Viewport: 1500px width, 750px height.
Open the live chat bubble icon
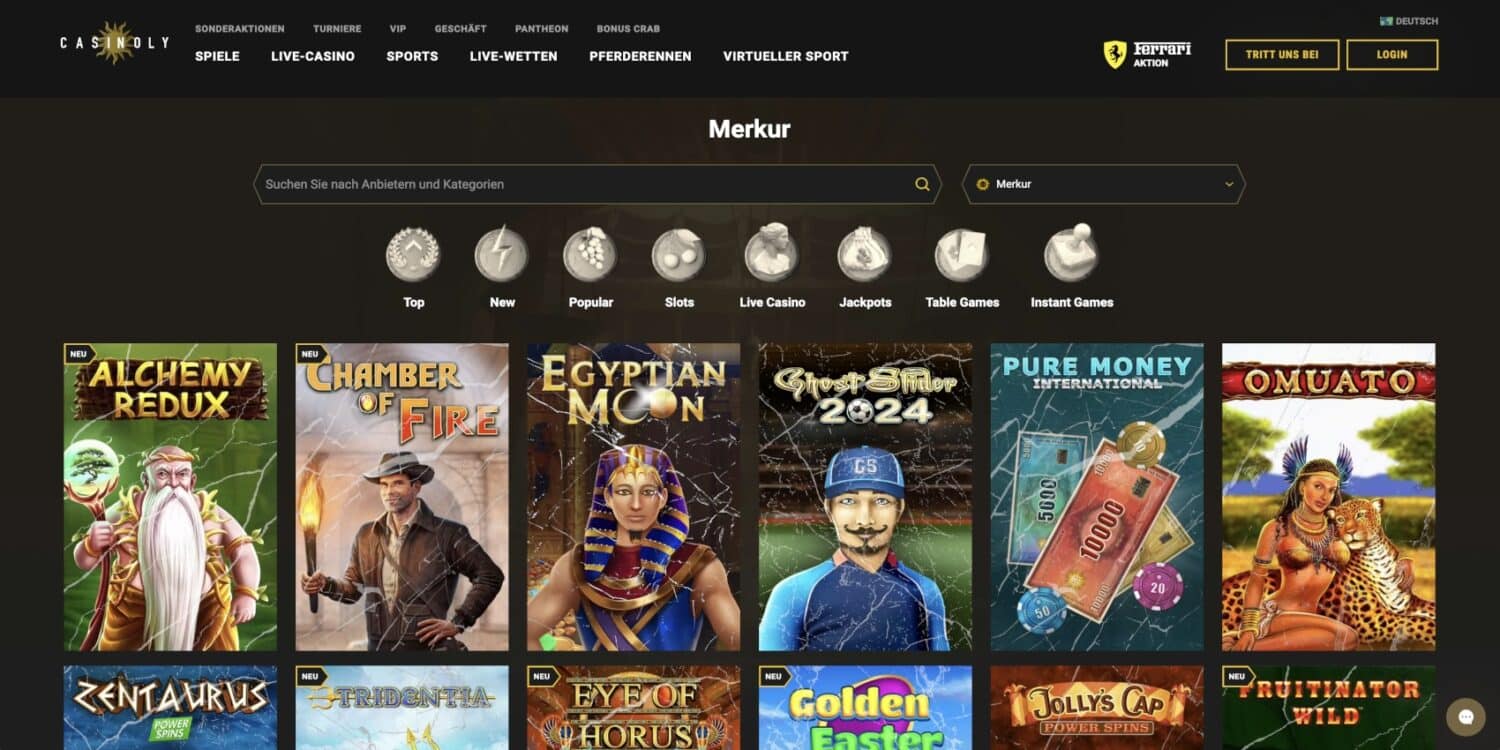pos(1466,717)
